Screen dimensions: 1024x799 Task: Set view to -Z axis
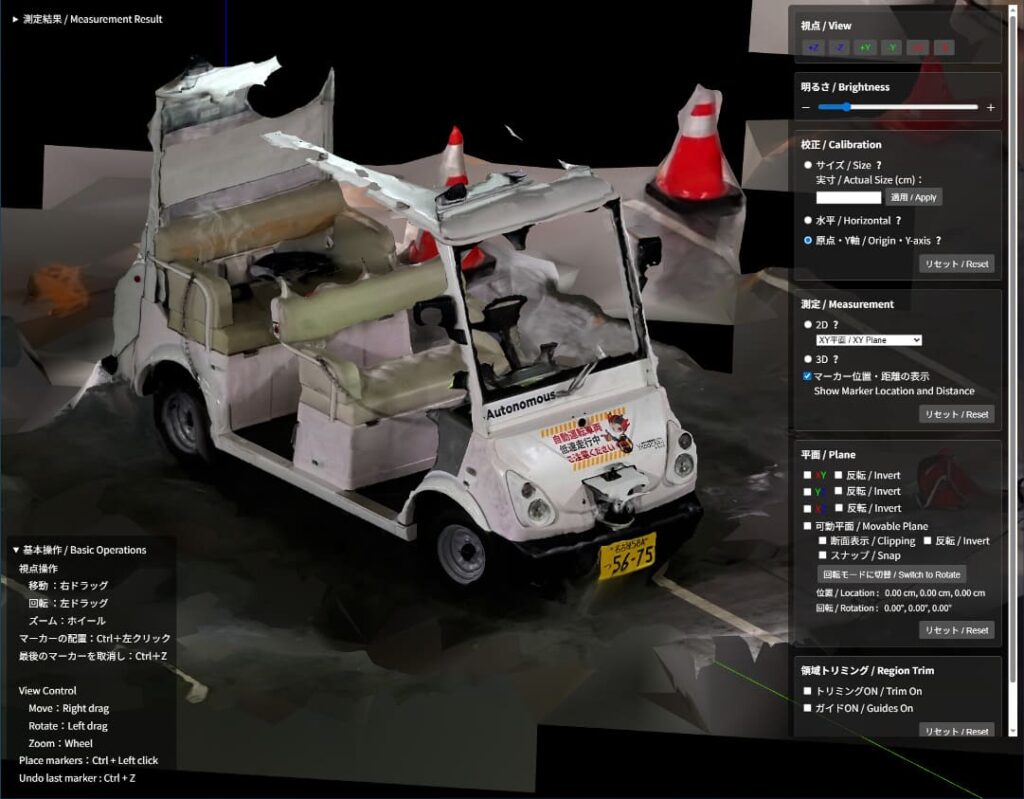click(x=840, y=48)
